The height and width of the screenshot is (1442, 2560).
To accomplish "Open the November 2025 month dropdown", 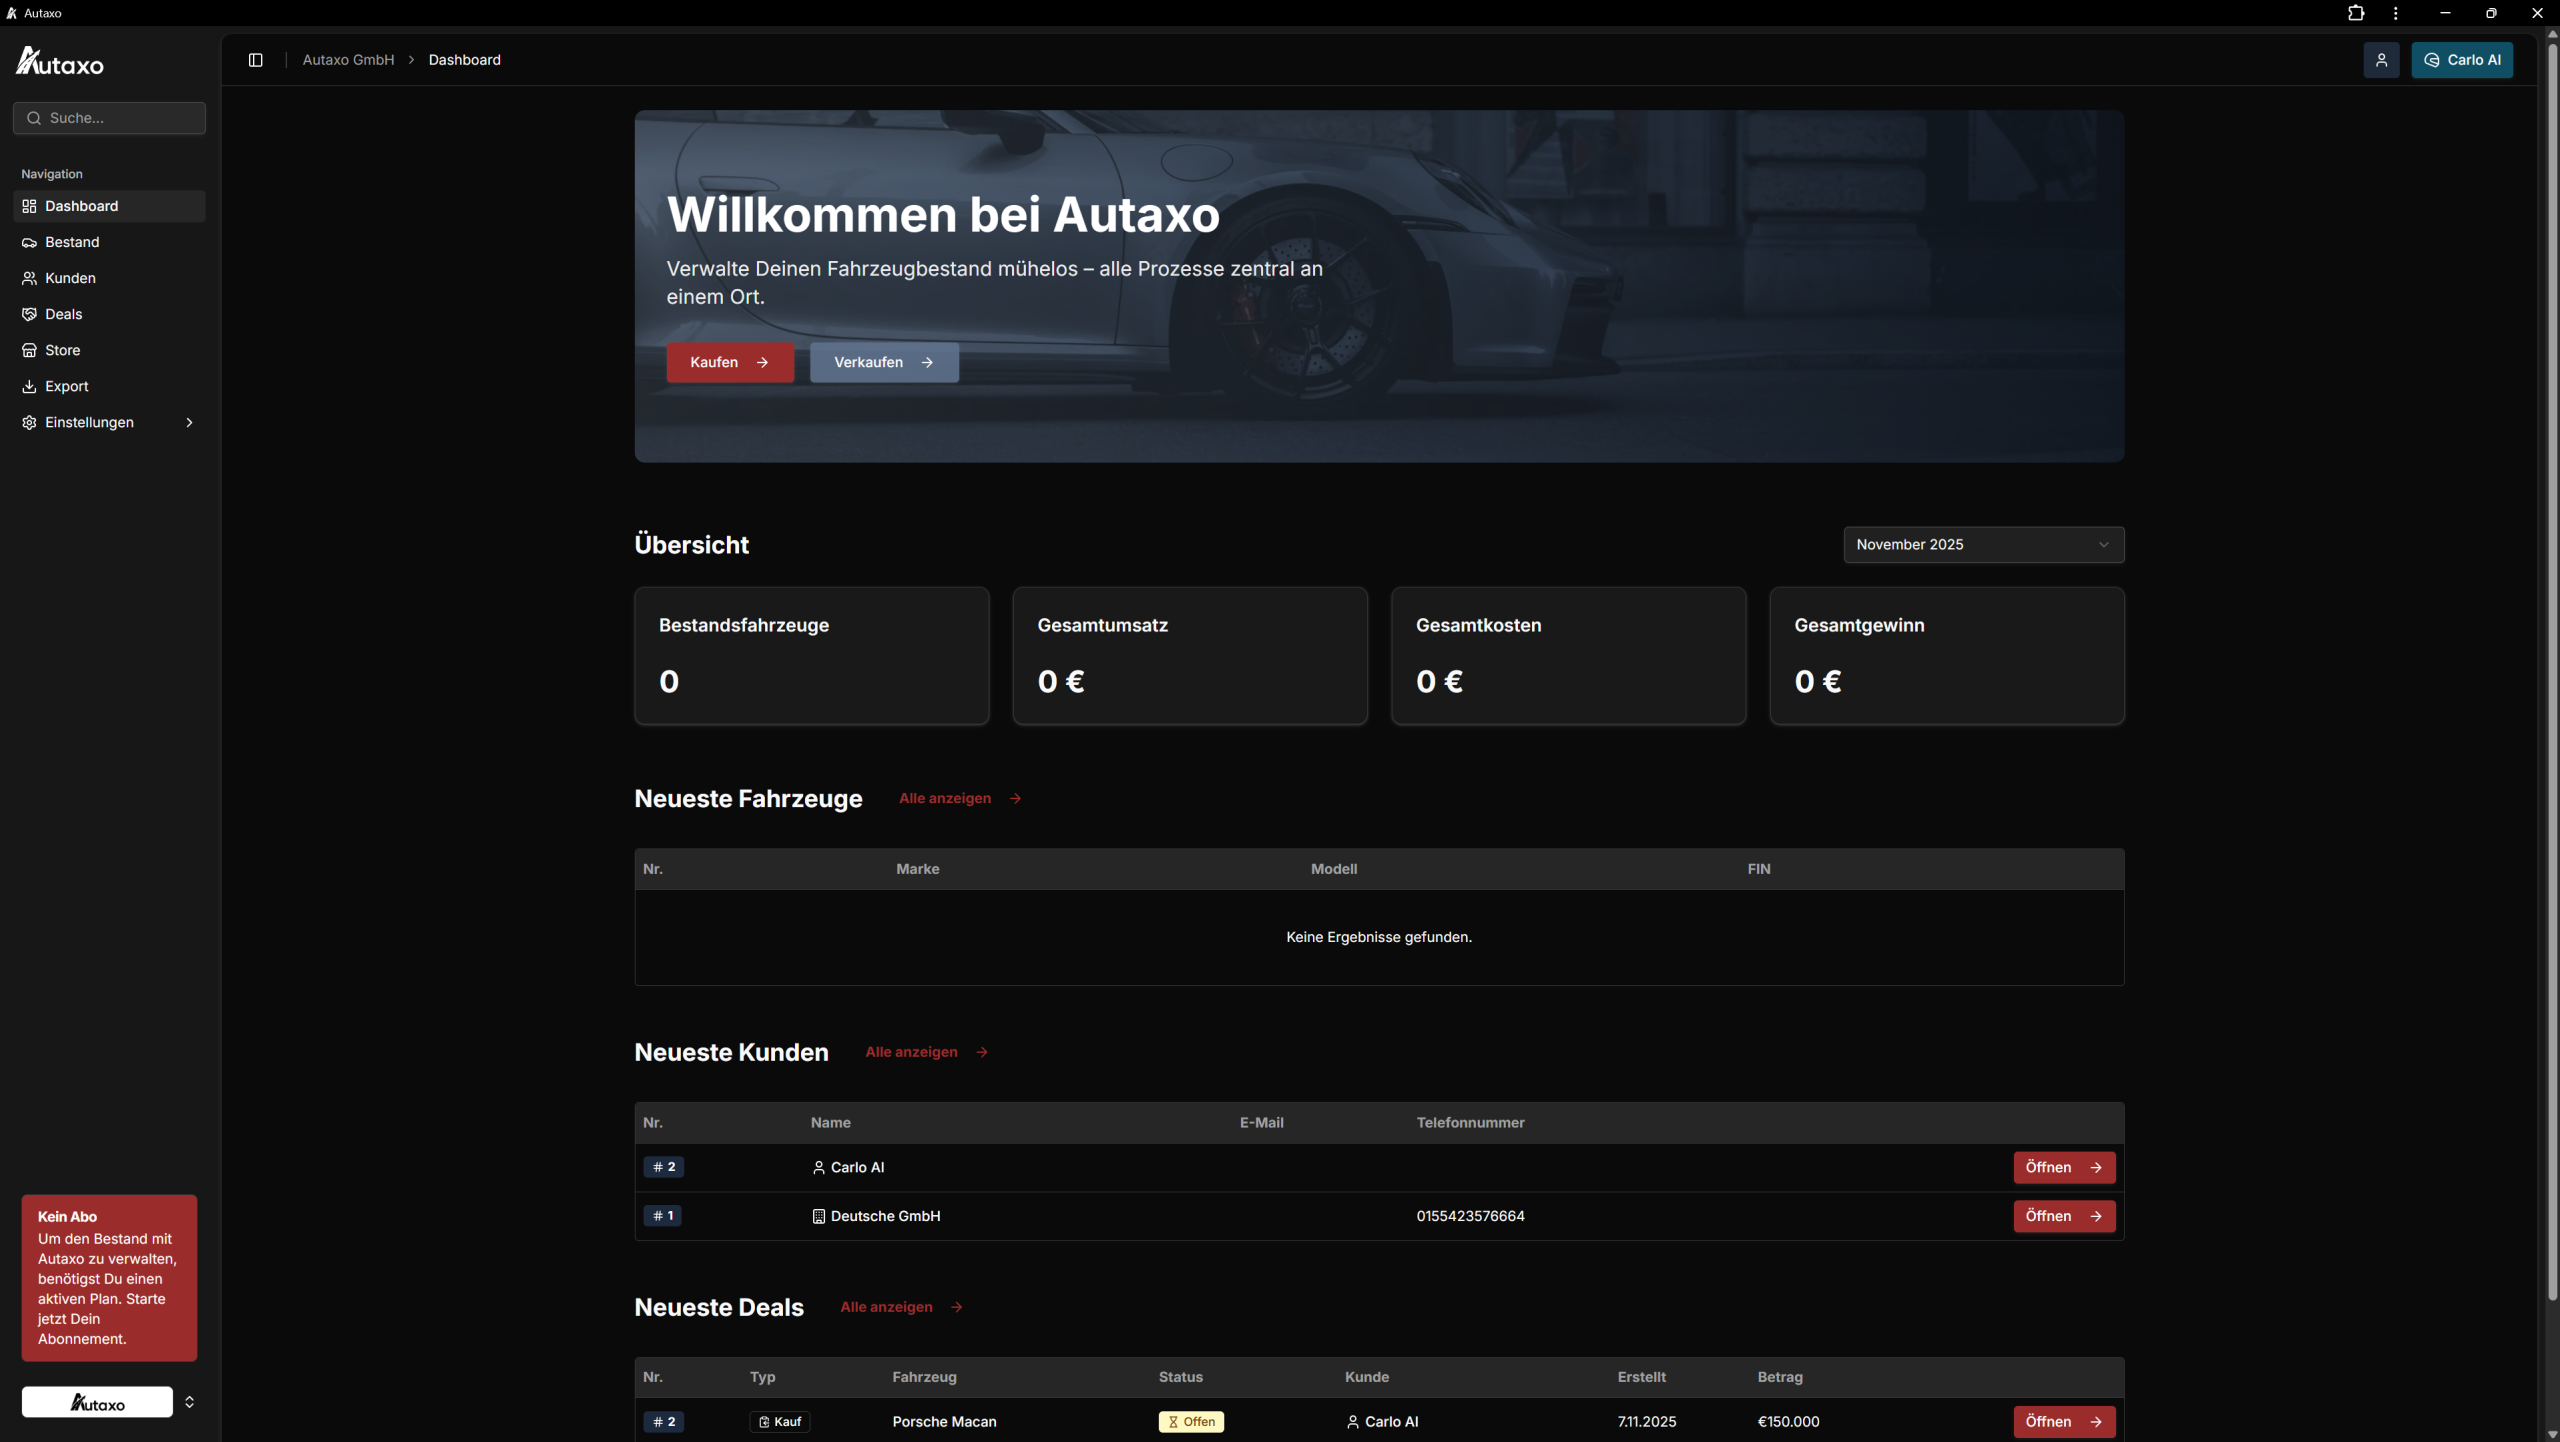I will pos(1983,545).
